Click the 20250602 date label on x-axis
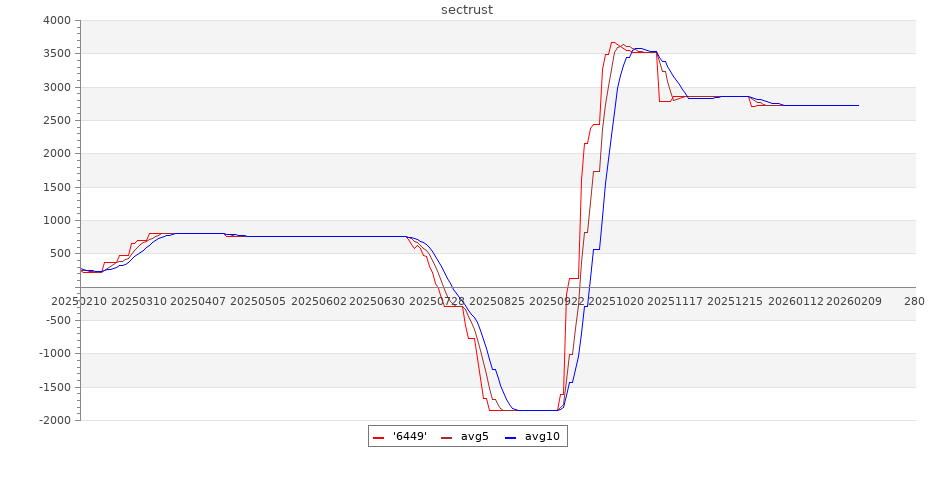This screenshot has height=500, width=935. [318, 301]
